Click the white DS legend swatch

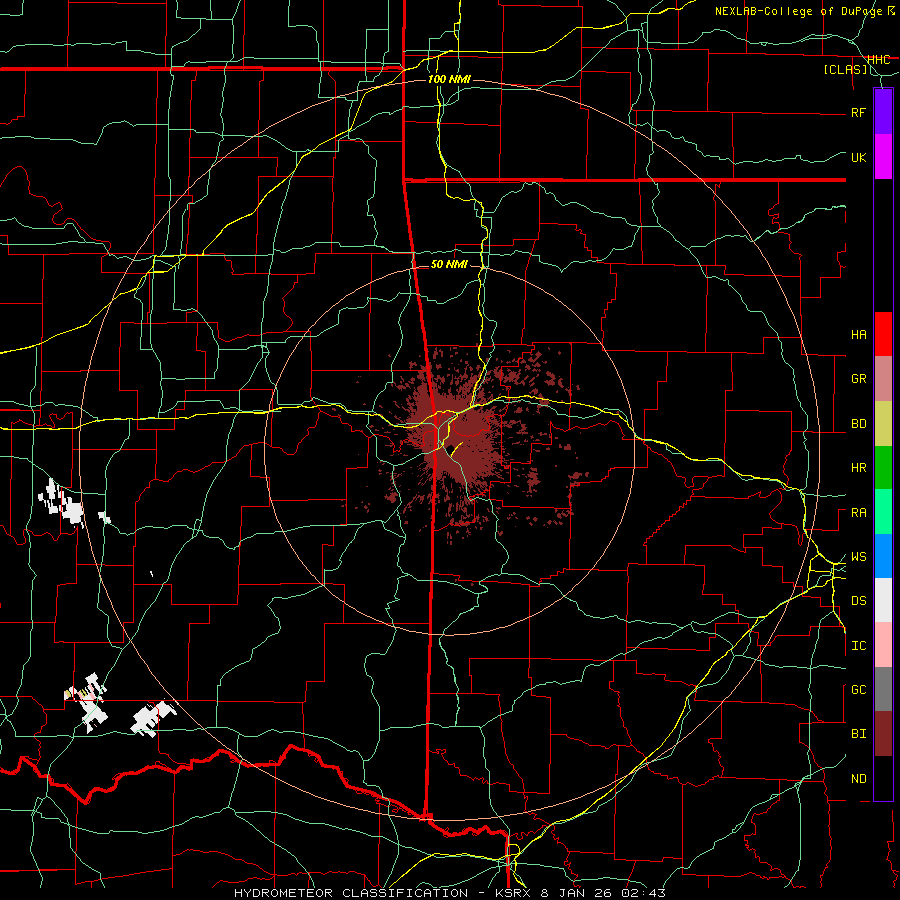click(883, 600)
